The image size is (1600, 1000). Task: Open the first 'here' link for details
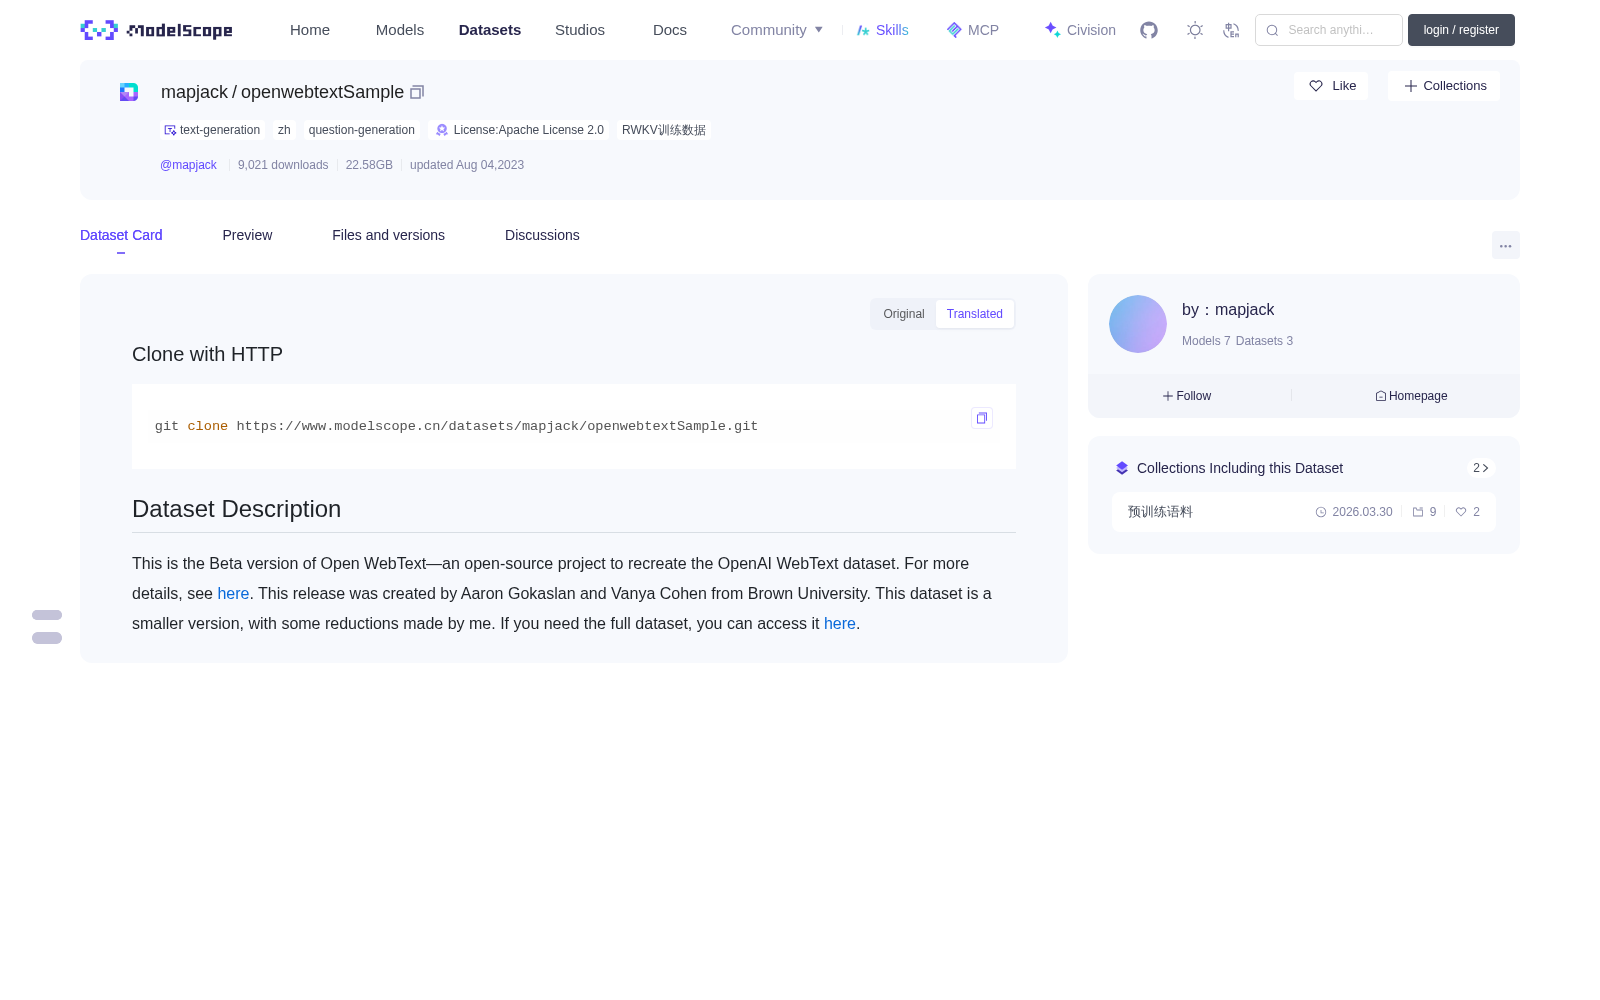(x=233, y=594)
